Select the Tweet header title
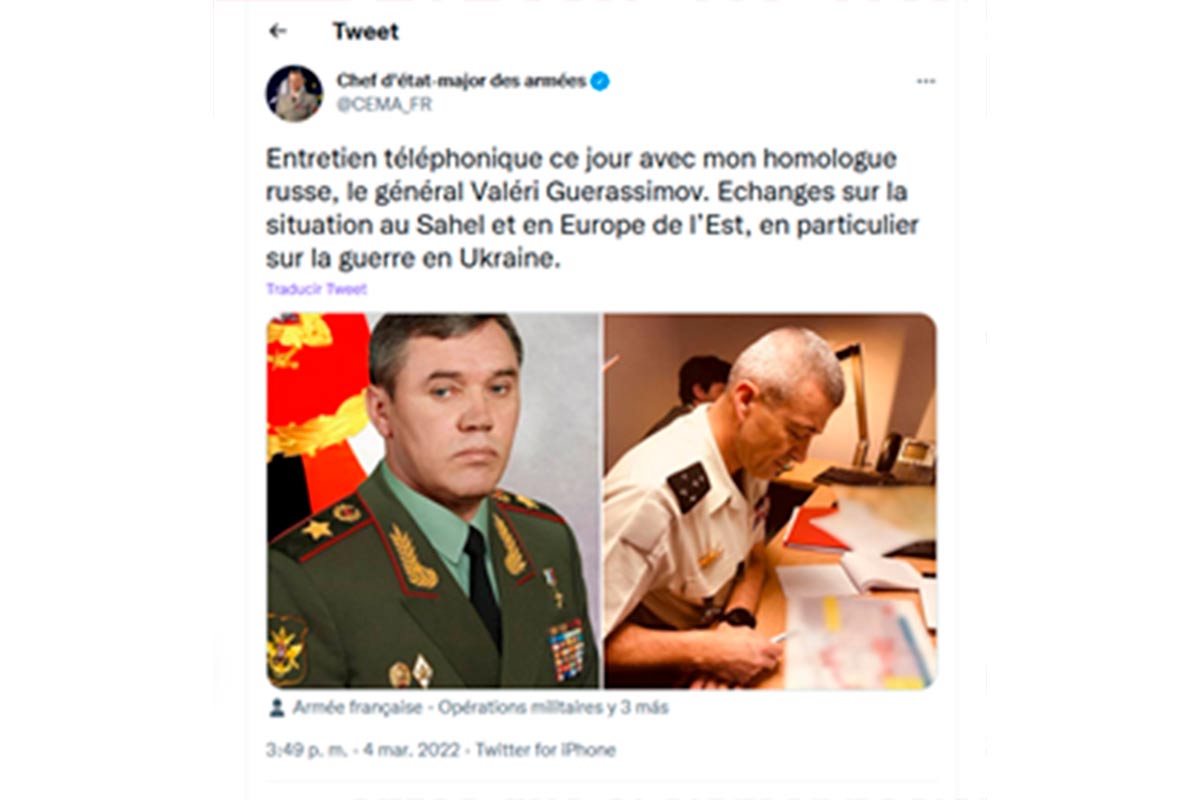1200x800 pixels. pos(365,31)
